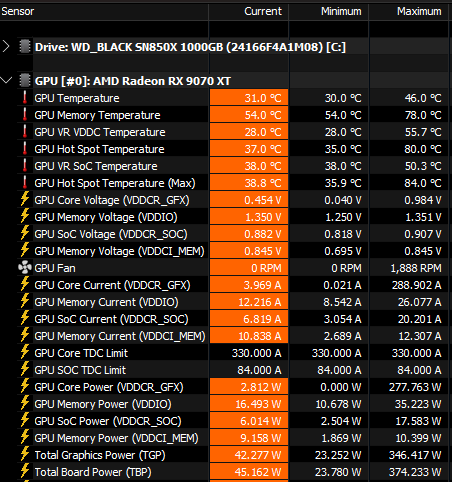Click the lightning icon for GPU Core Voltage (VDDCR_GFX)

(x=25, y=199)
